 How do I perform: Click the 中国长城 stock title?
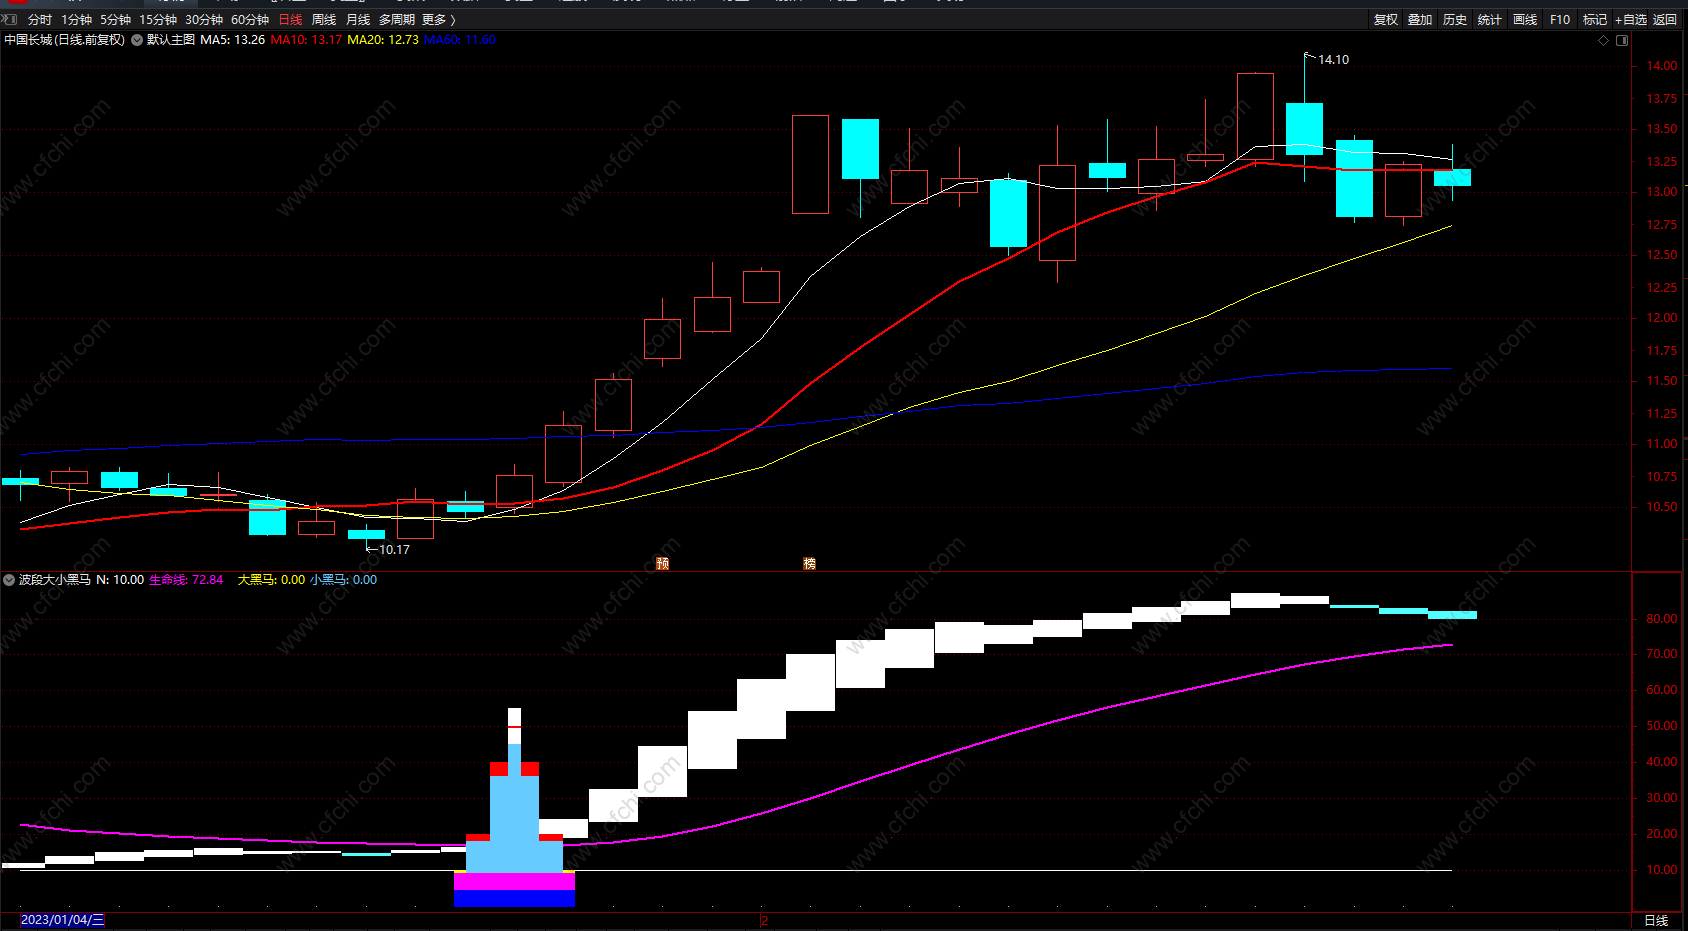click(x=65, y=40)
